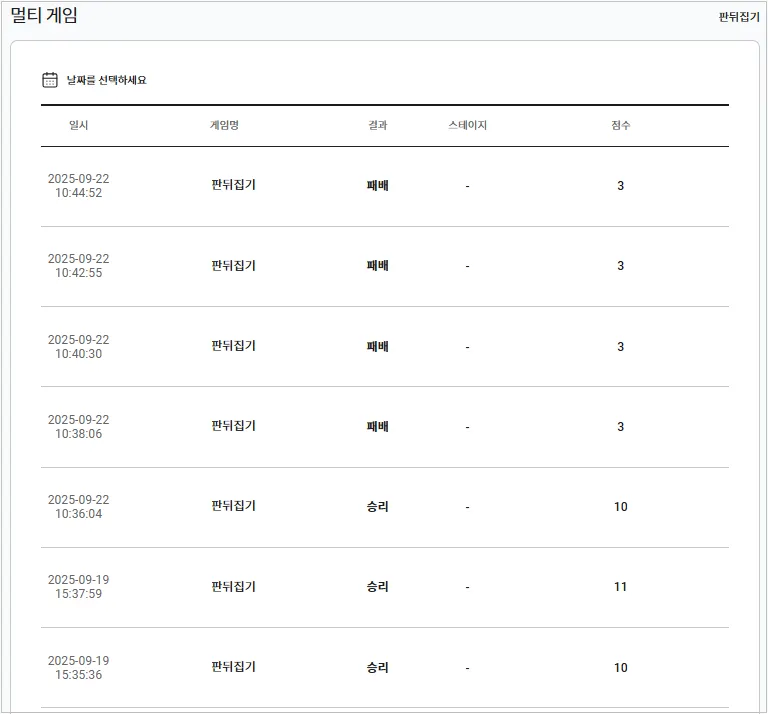Click the 멀티 게임 page title

(x=44, y=16)
